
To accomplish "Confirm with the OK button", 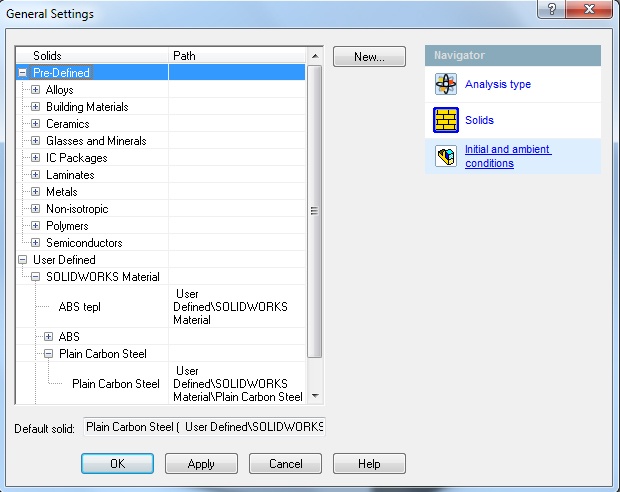I will [x=117, y=464].
